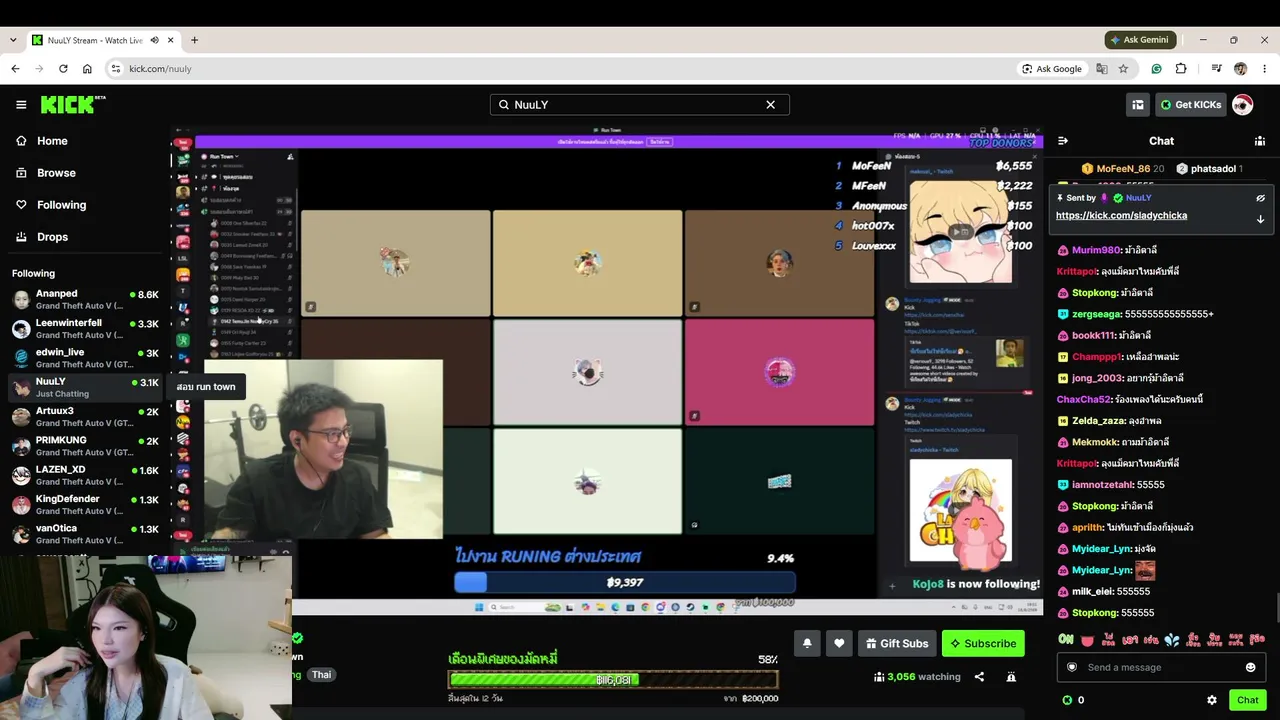Select the Thai language tag

(321, 675)
